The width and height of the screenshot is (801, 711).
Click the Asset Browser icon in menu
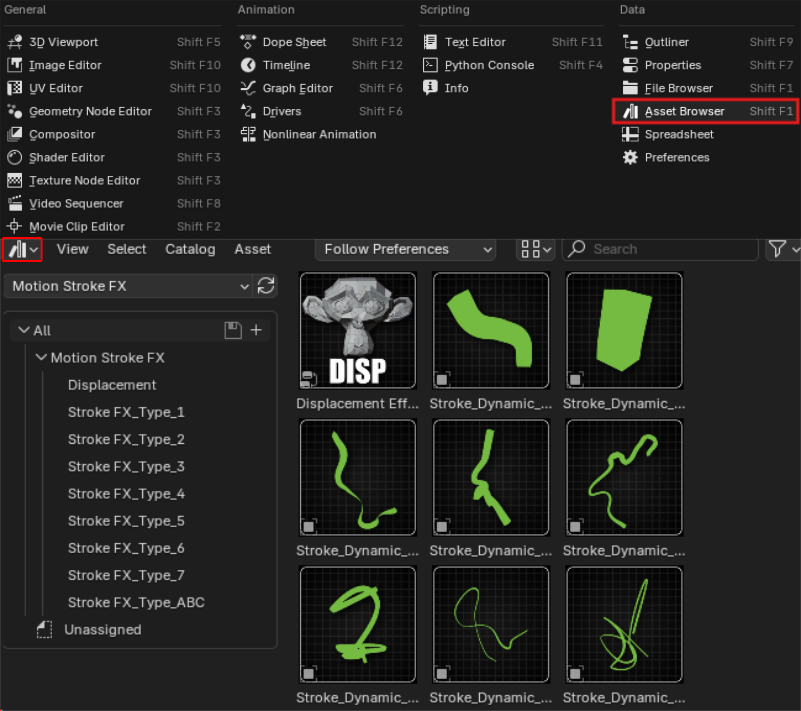[x=630, y=111]
